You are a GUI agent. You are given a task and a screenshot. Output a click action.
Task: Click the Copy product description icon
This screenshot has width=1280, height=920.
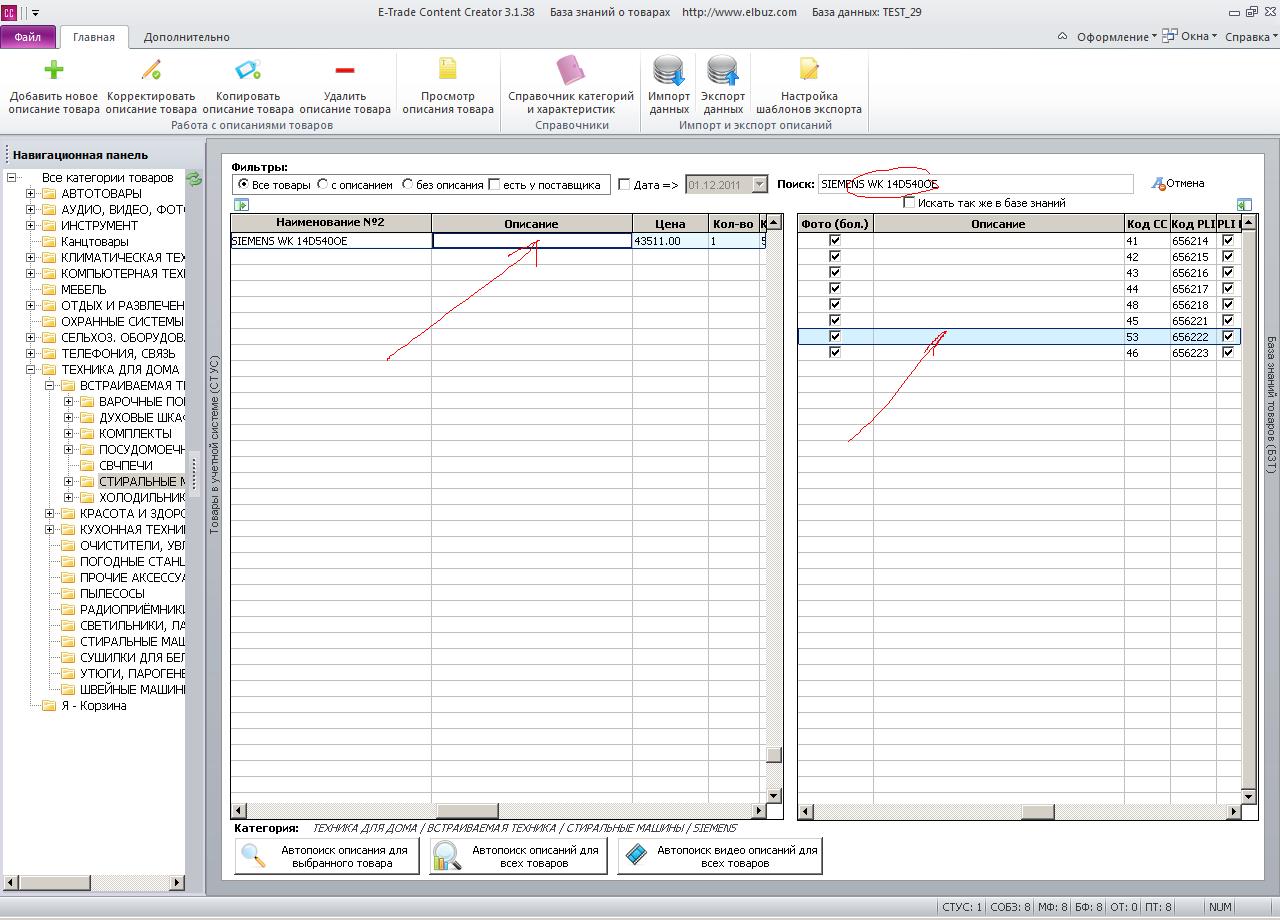(x=248, y=70)
